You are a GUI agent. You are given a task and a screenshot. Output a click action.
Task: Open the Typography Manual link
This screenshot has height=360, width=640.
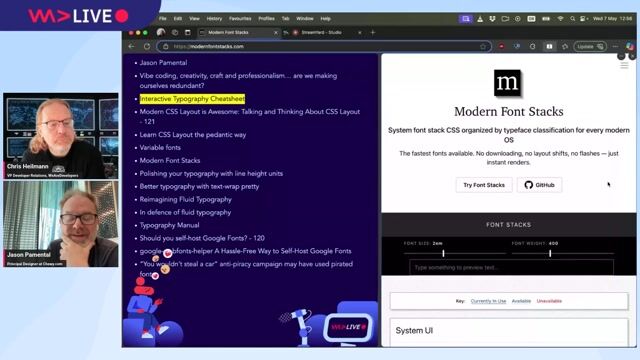[x=169, y=225]
